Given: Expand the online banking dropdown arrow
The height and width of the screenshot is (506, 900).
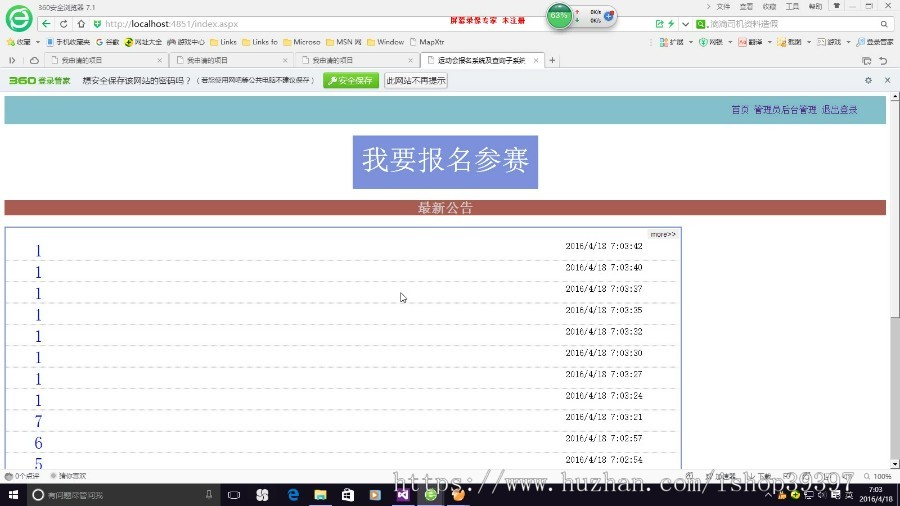Looking at the screenshot, I should tap(730, 42).
